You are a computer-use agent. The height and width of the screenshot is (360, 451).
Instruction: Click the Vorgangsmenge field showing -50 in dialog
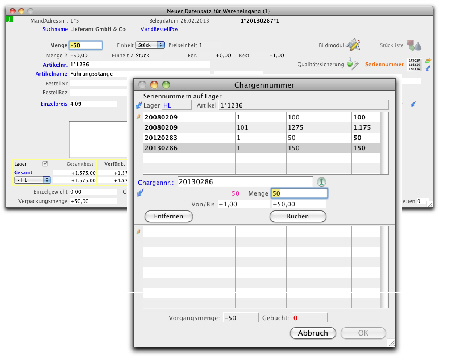[241, 318]
